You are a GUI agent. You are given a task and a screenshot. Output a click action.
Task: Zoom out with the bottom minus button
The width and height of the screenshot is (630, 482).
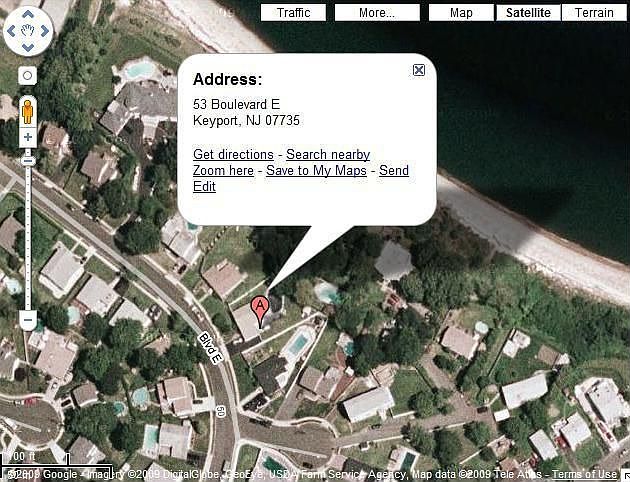[28, 320]
